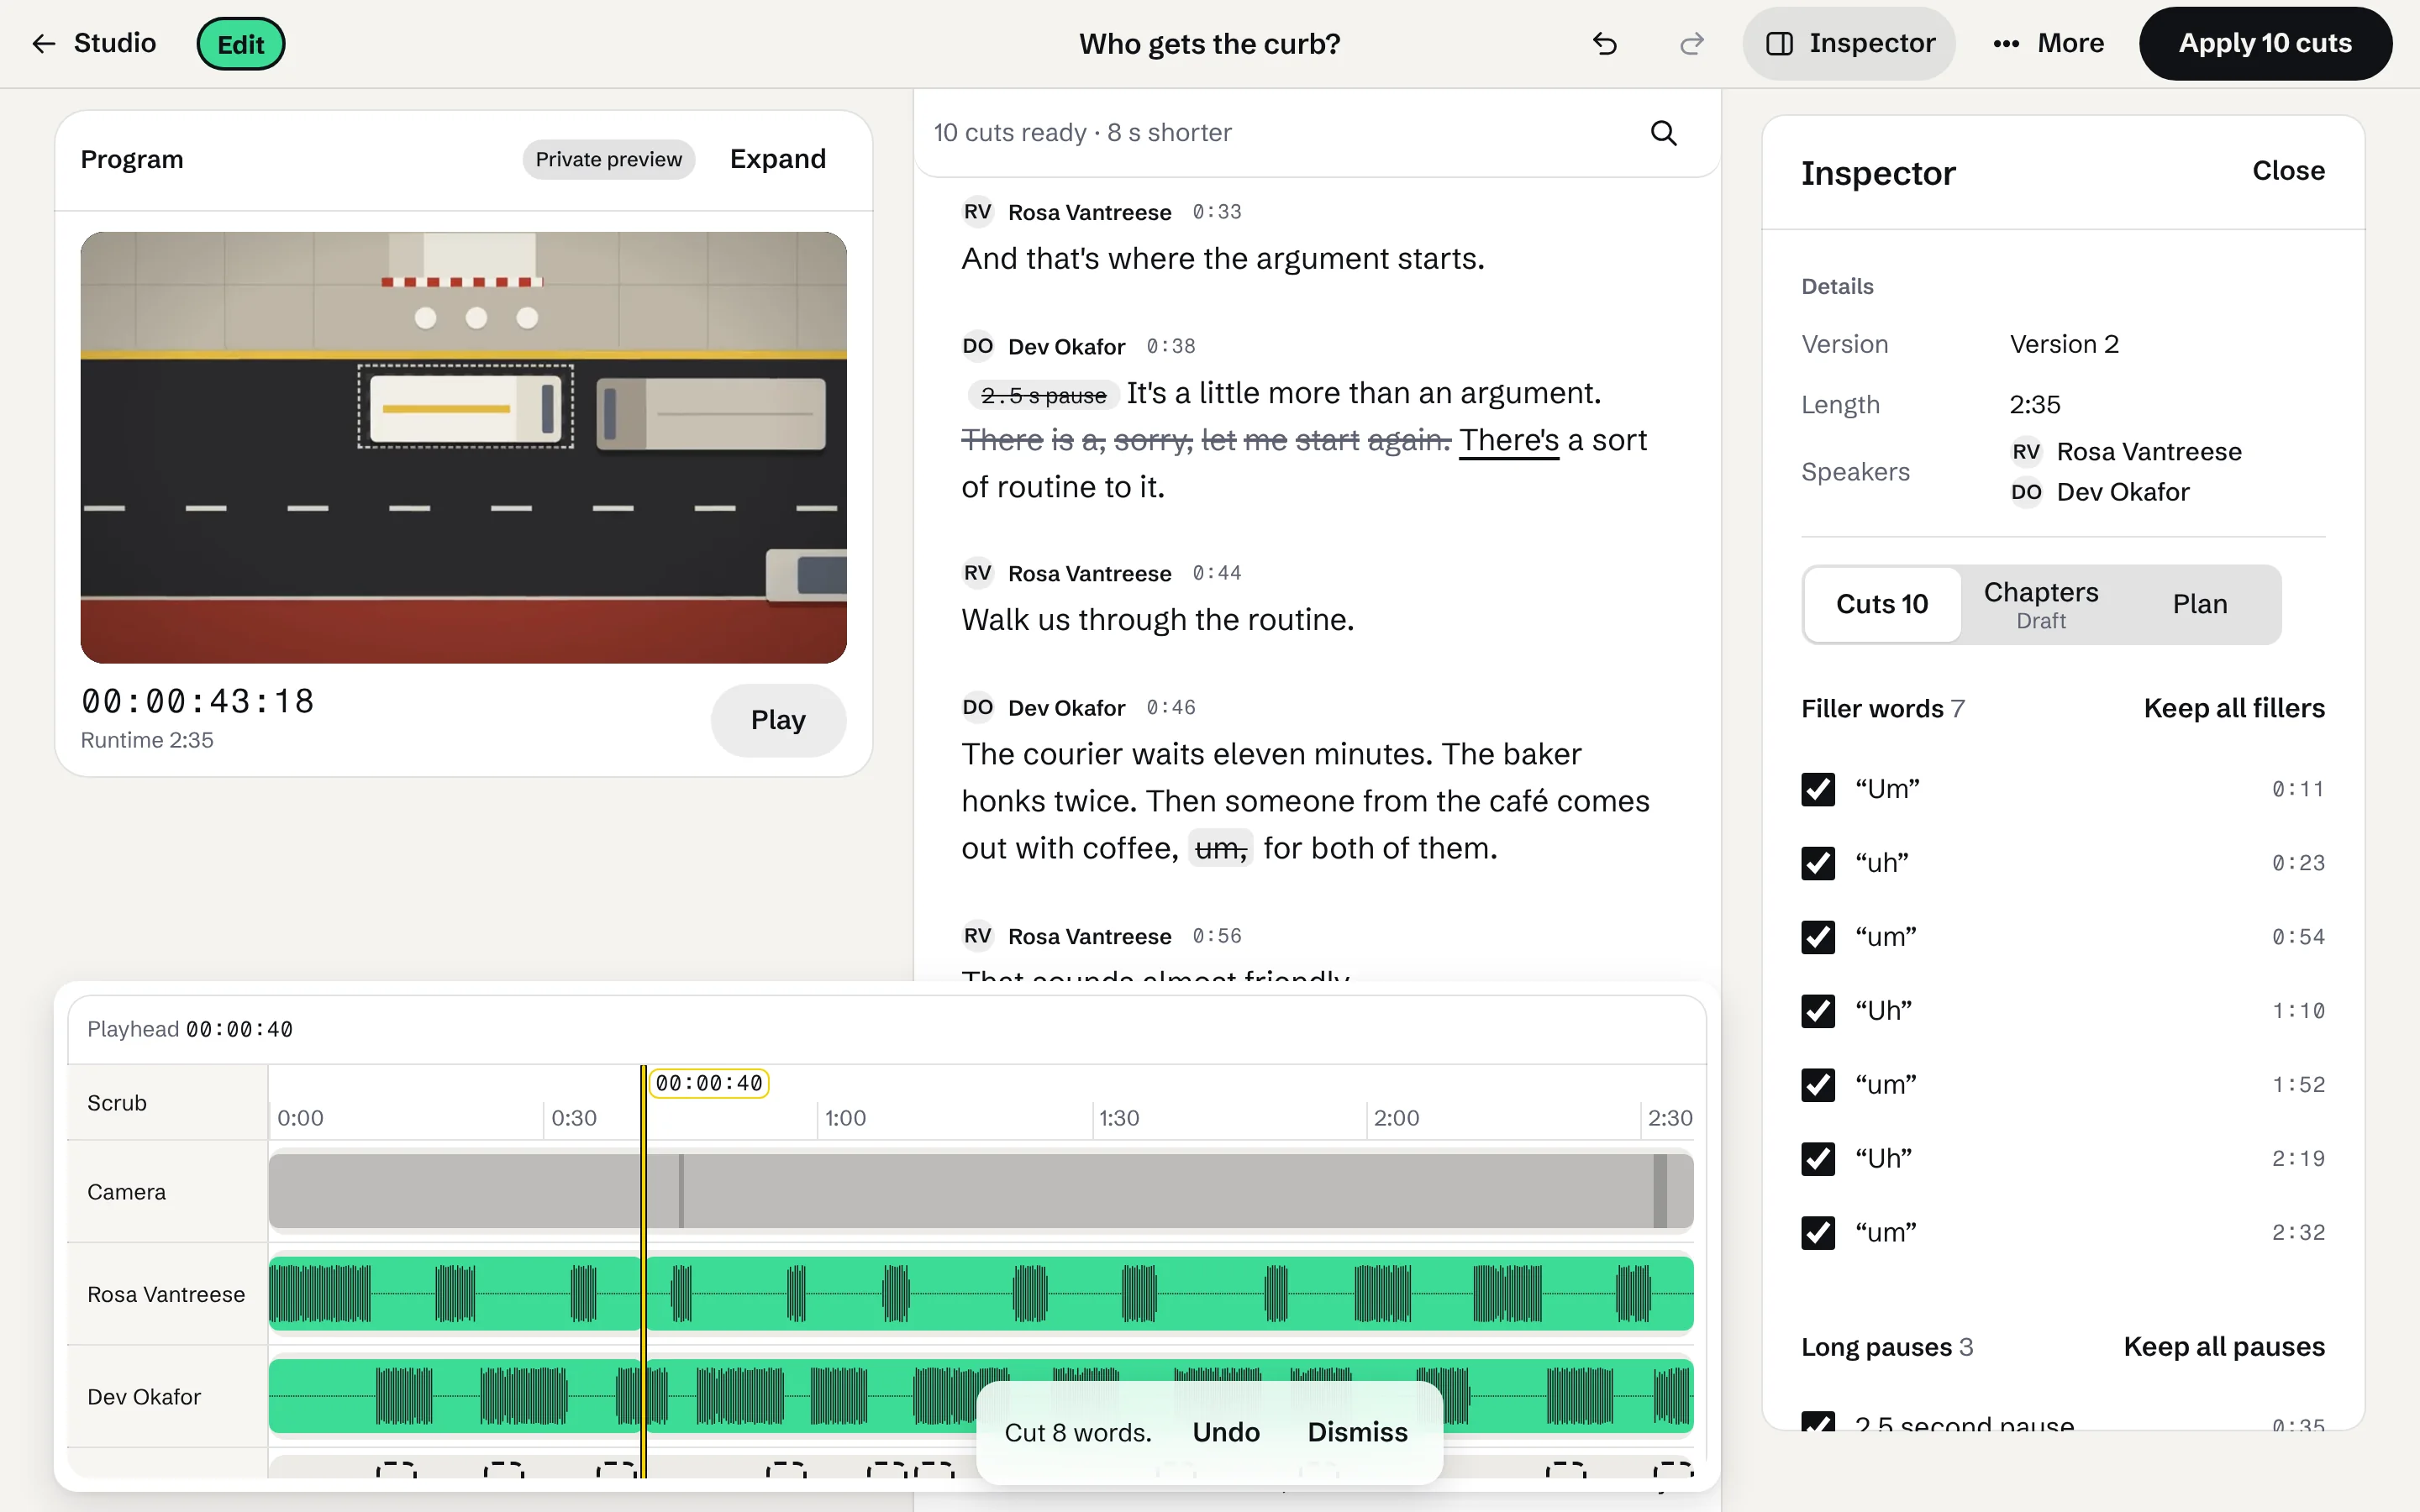Go back to Studio with the arrow
Image resolution: width=2420 pixels, height=1512 pixels.
pyautogui.click(x=93, y=43)
